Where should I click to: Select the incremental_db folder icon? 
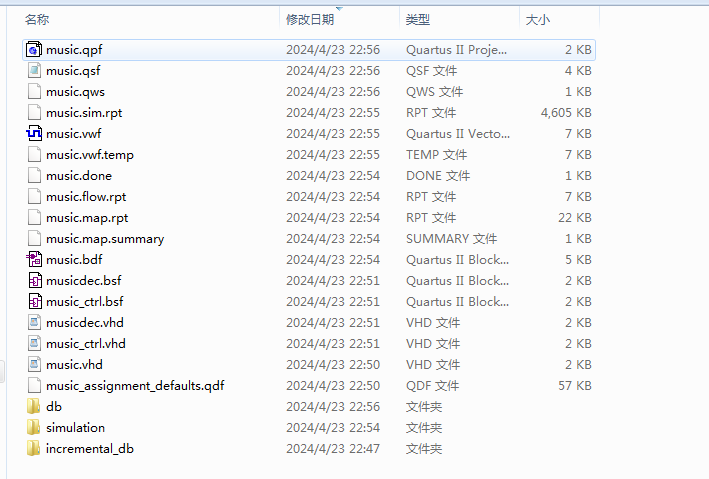(33, 449)
